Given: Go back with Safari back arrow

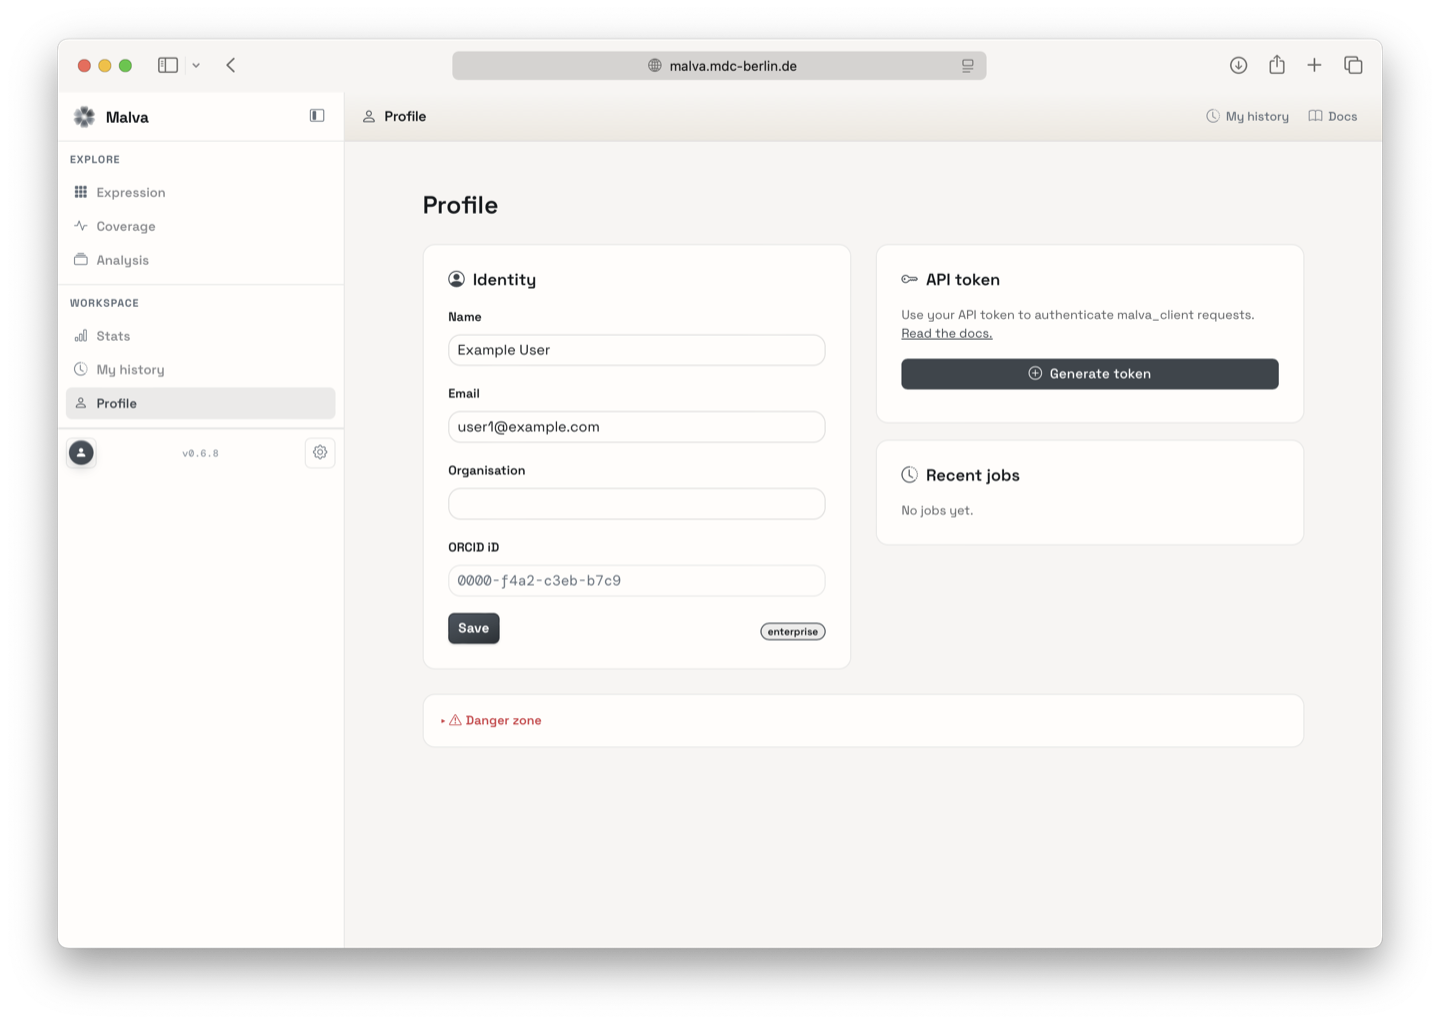Looking at the screenshot, I should pos(231,65).
